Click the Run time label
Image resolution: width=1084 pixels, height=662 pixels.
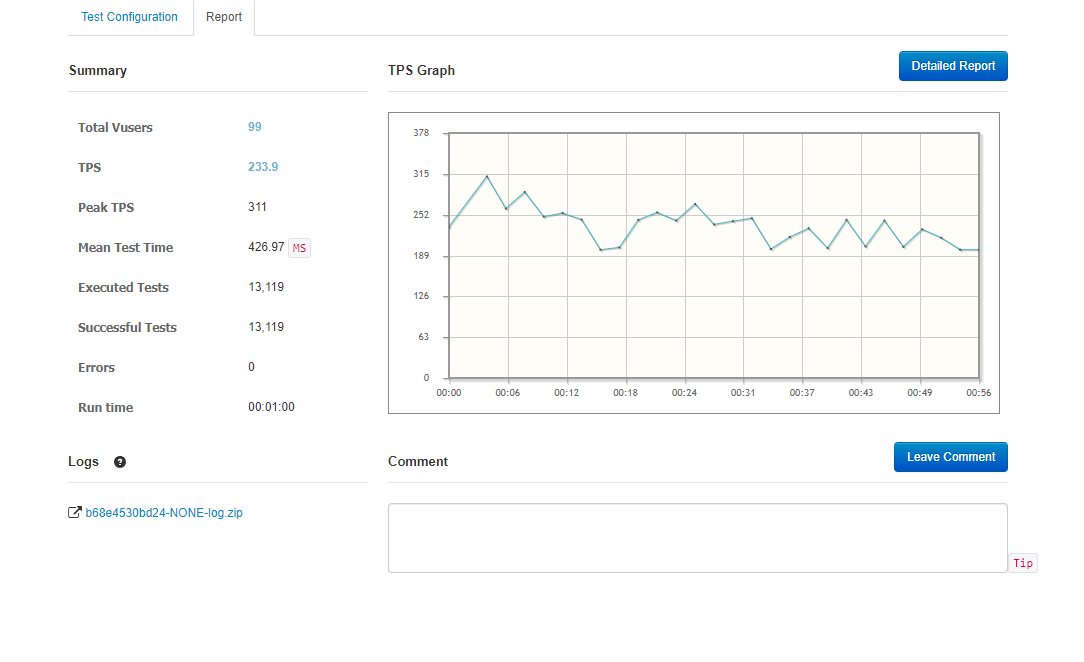(105, 408)
